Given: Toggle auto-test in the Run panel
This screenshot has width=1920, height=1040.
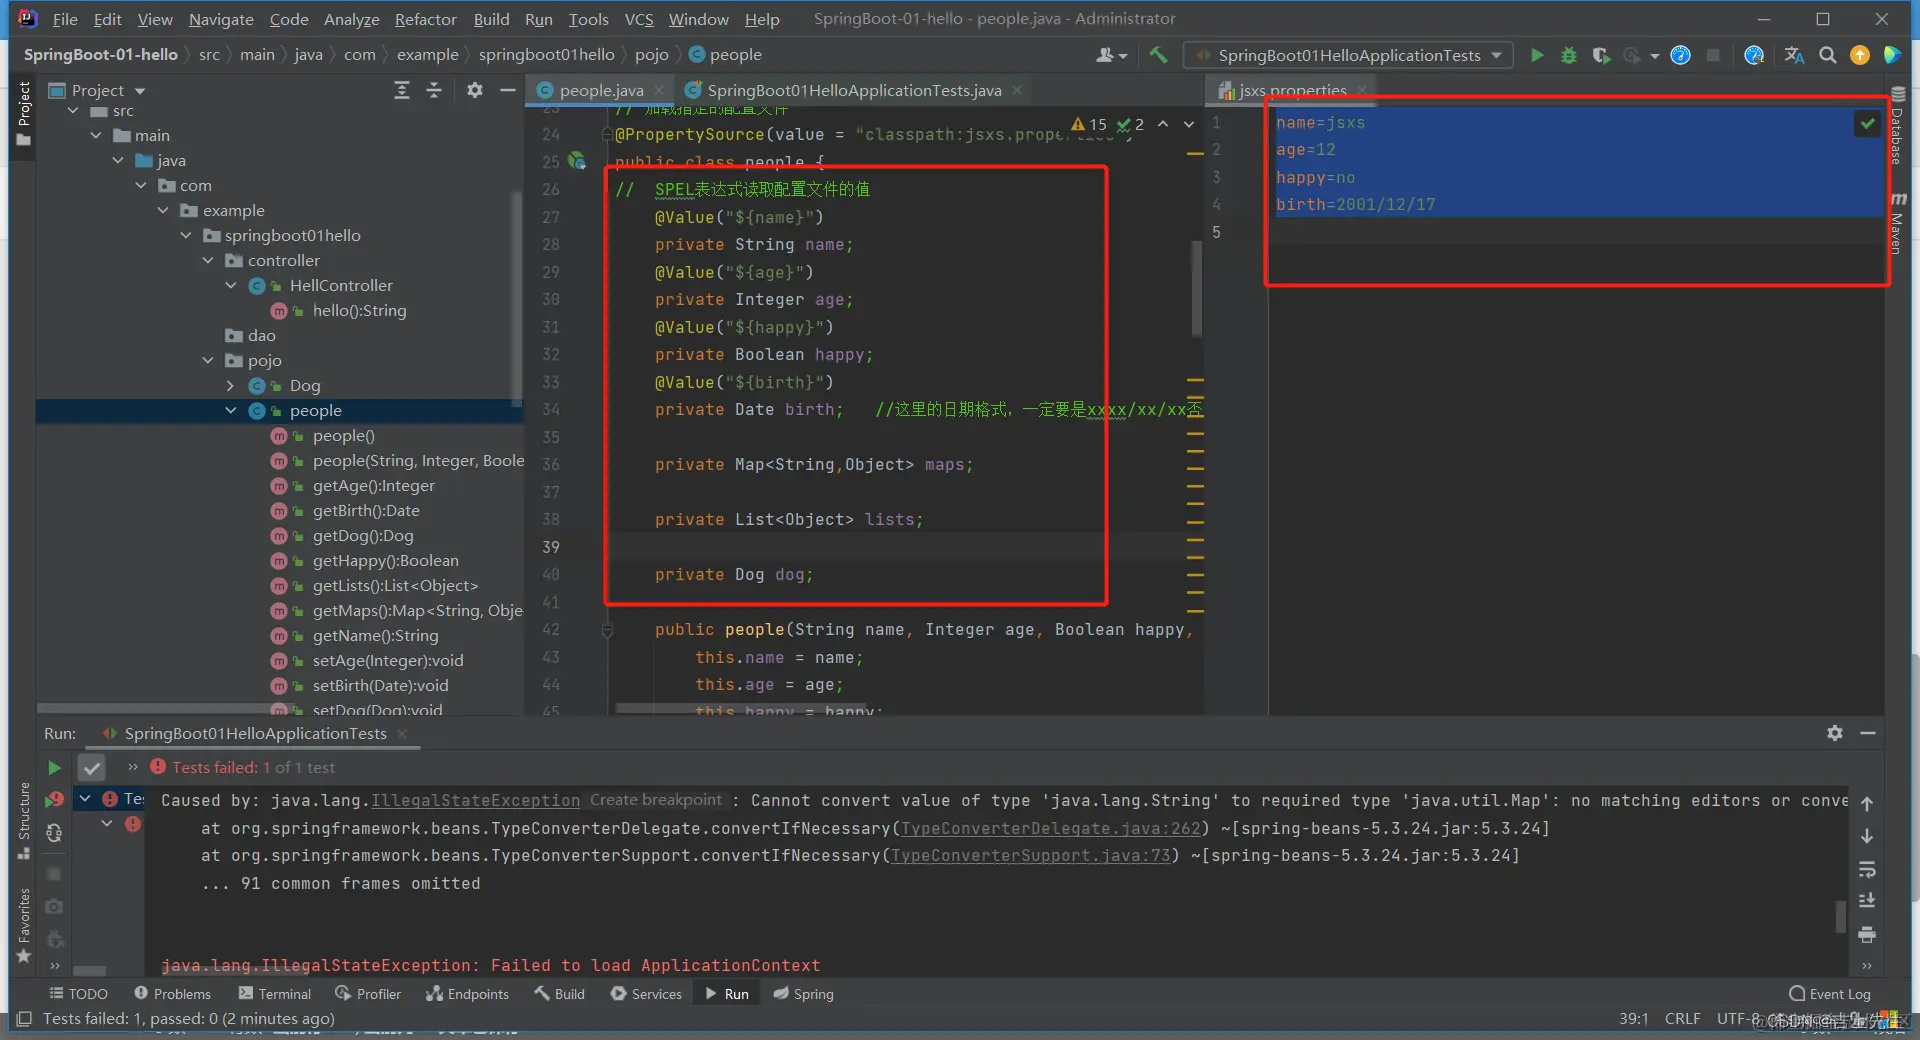Looking at the screenshot, I should (x=54, y=833).
